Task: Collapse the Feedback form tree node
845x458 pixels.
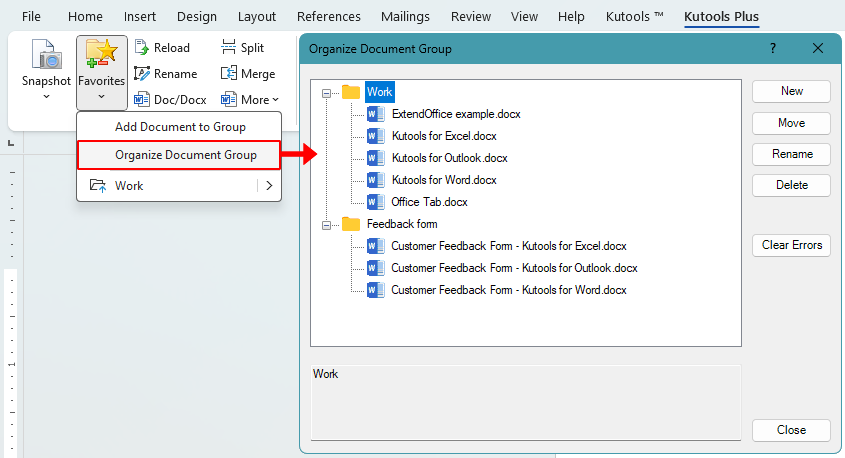Action: (327, 225)
